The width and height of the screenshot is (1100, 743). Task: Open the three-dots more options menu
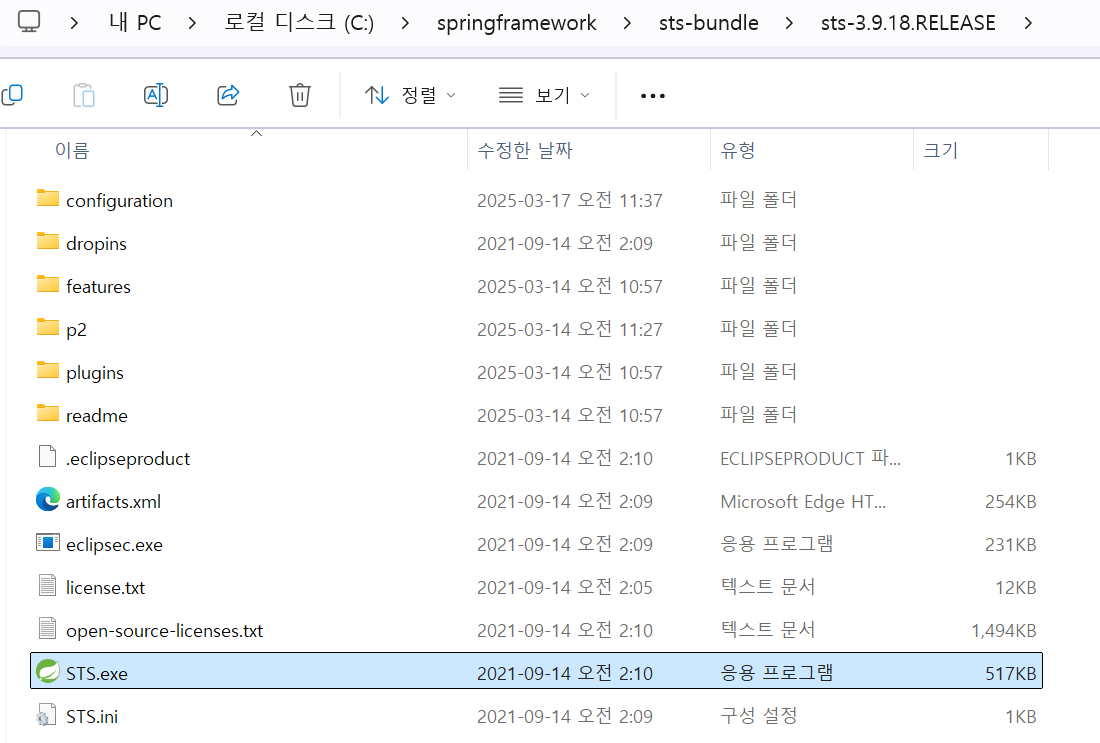coord(652,95)
